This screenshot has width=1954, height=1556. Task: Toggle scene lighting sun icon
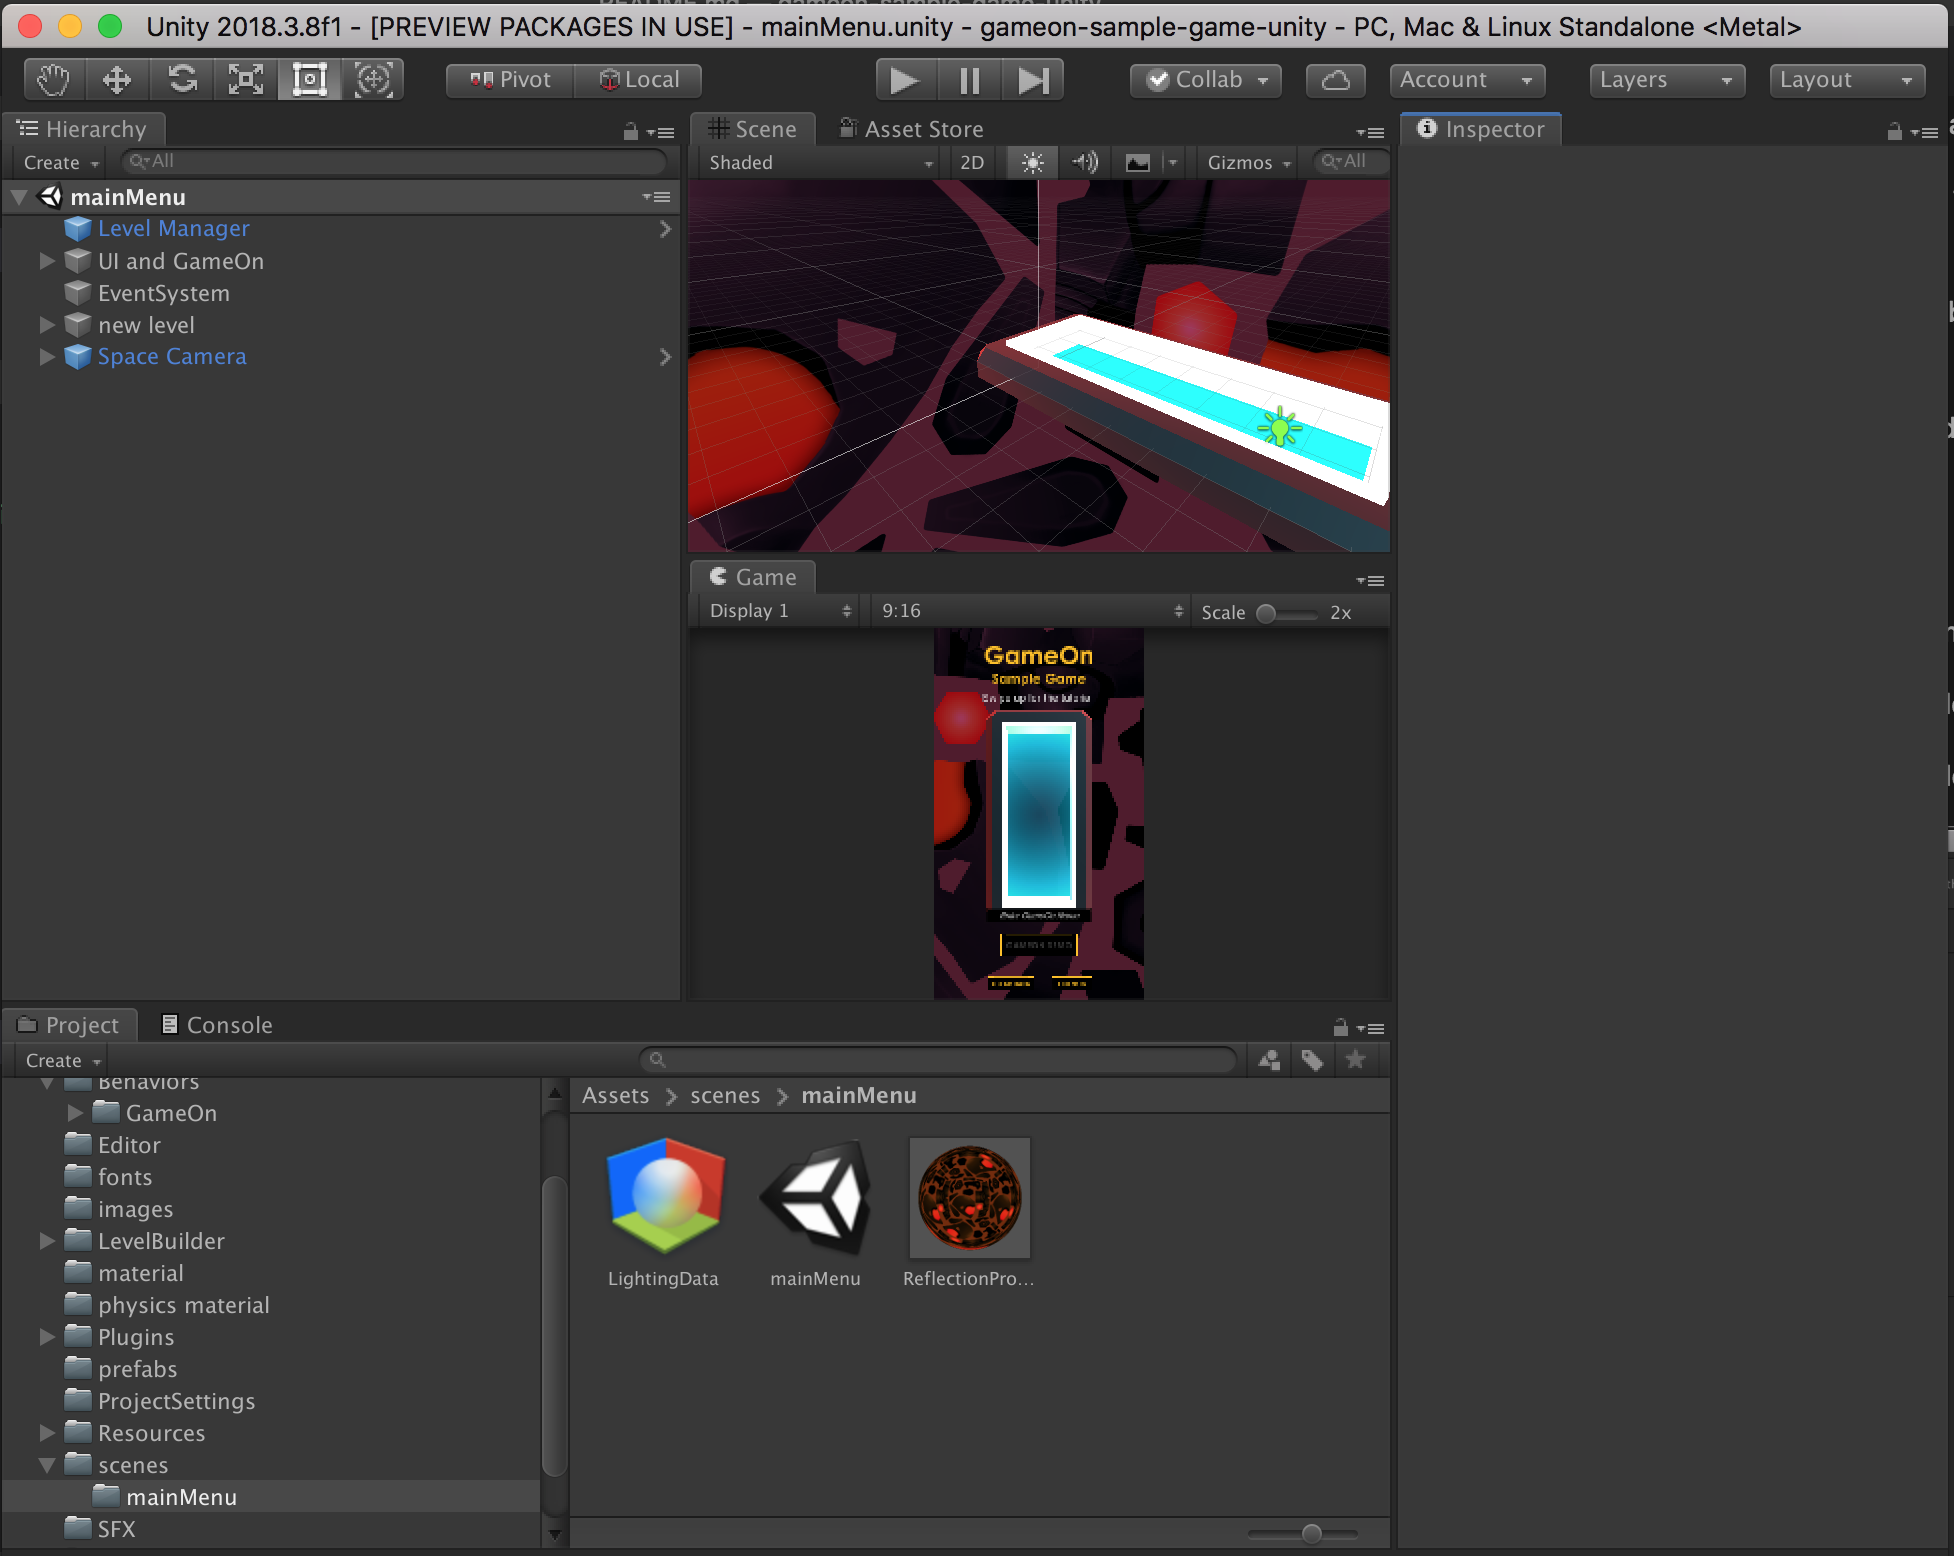(1033, 162)
